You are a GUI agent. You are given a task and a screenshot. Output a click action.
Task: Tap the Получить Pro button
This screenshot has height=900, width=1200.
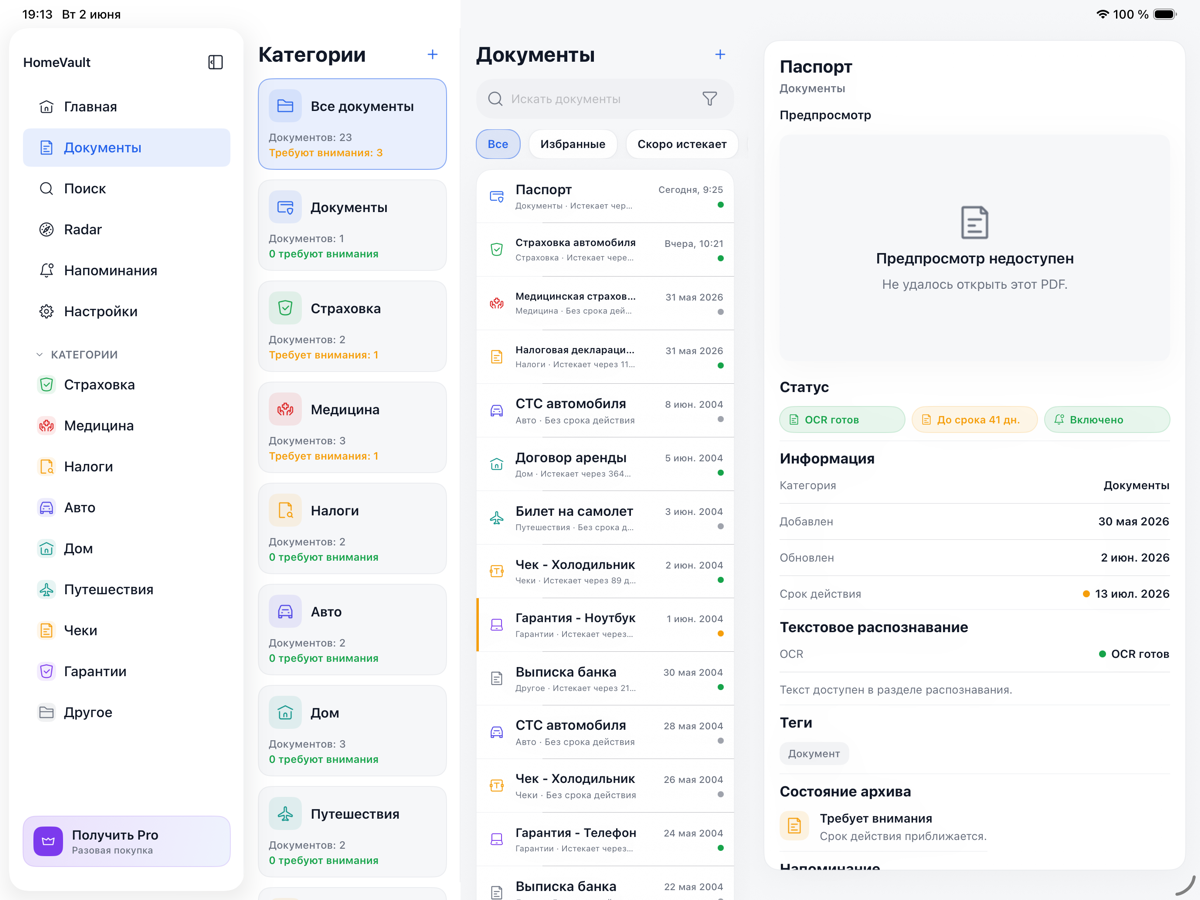coord(127,841)
